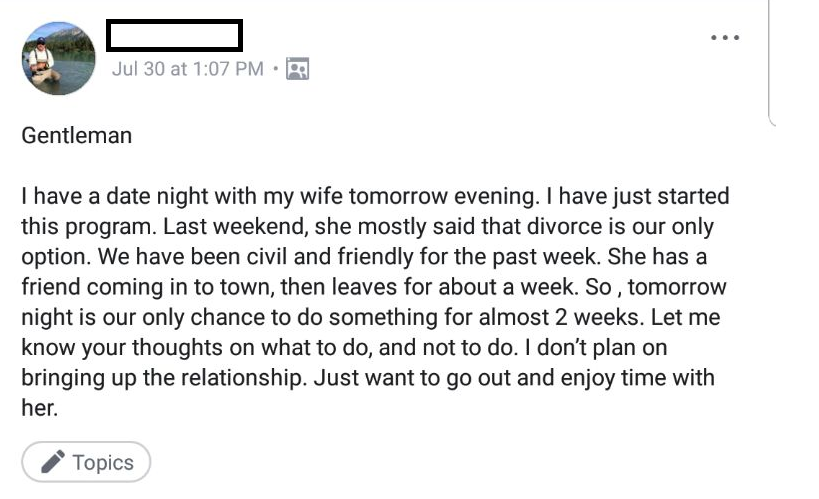Click the redacted author name
819x499 pixels.
coord(174,36)
